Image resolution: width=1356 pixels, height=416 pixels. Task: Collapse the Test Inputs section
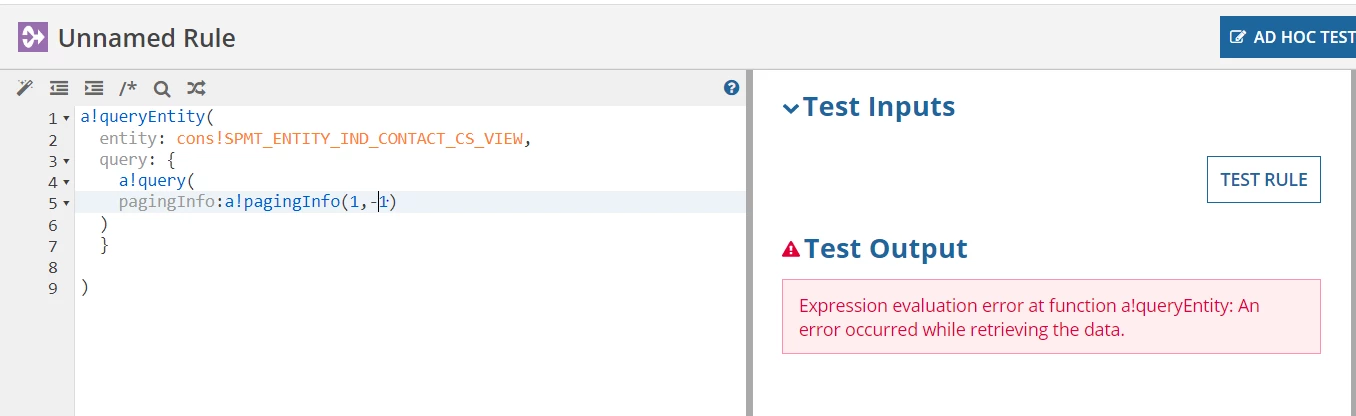(x=791, y=108)
